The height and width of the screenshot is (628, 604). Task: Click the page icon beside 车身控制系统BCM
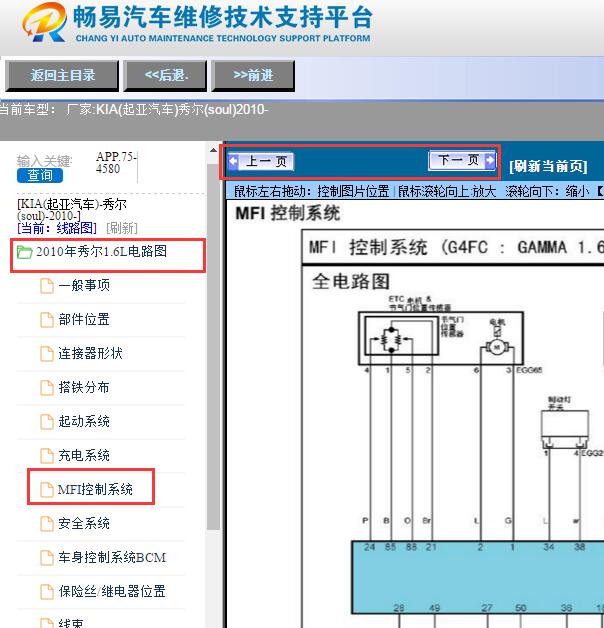point(47,558)
